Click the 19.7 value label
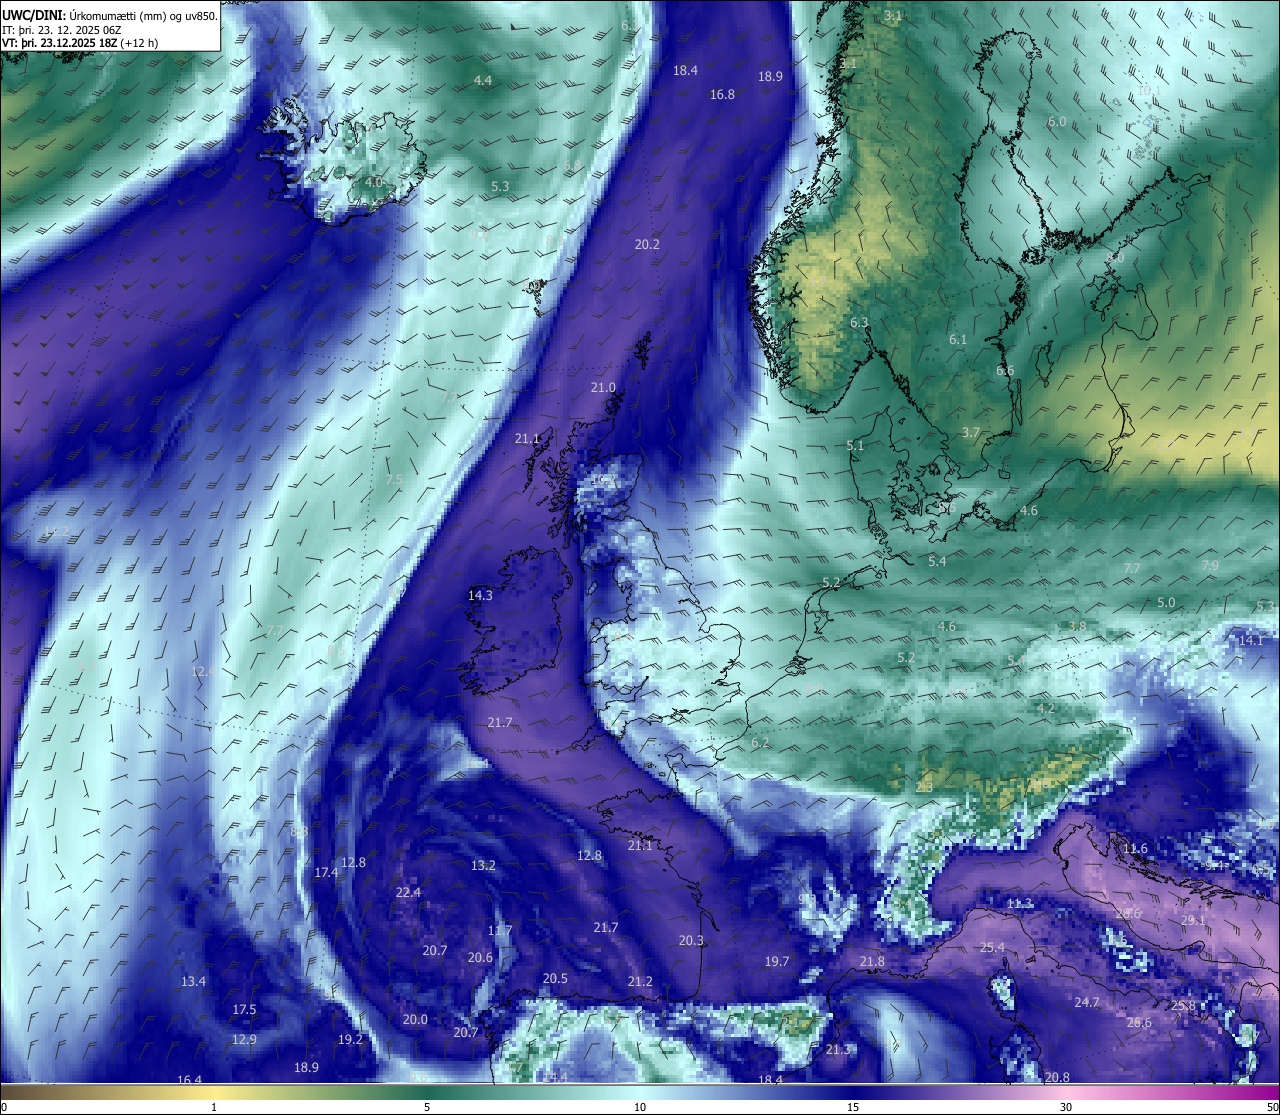The width and height of the screenshot is (1280, 1115). tap(777, 961)
